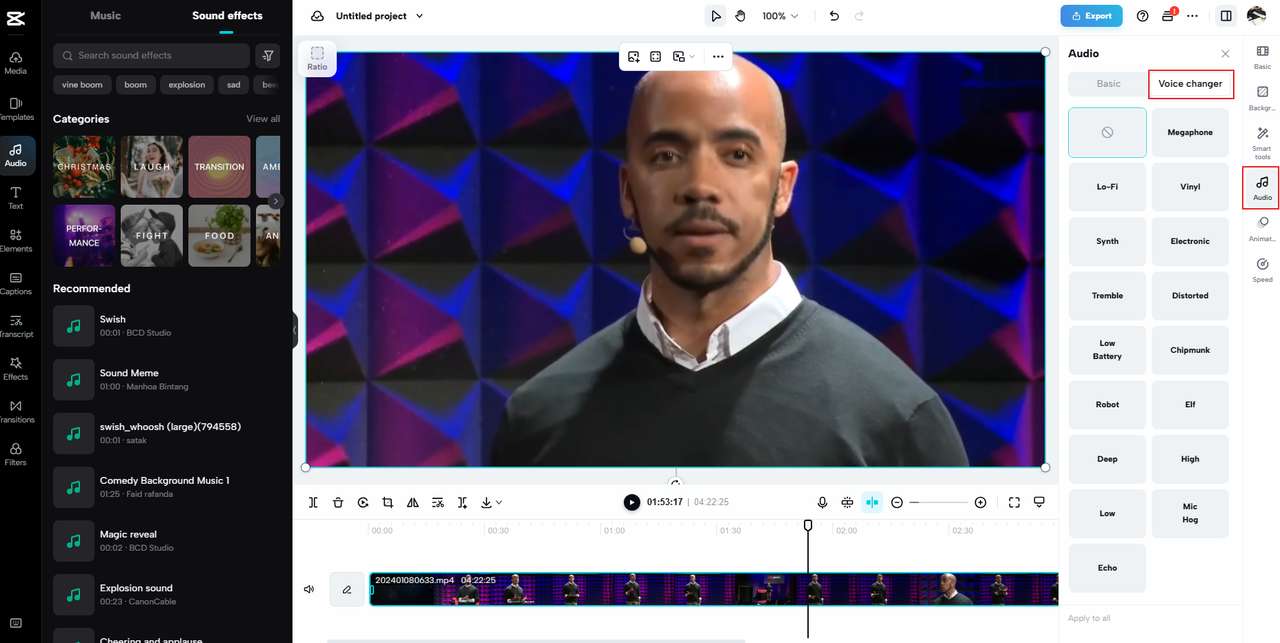Undo the last action
The image size is (1280, 643).
click(834, 16)
